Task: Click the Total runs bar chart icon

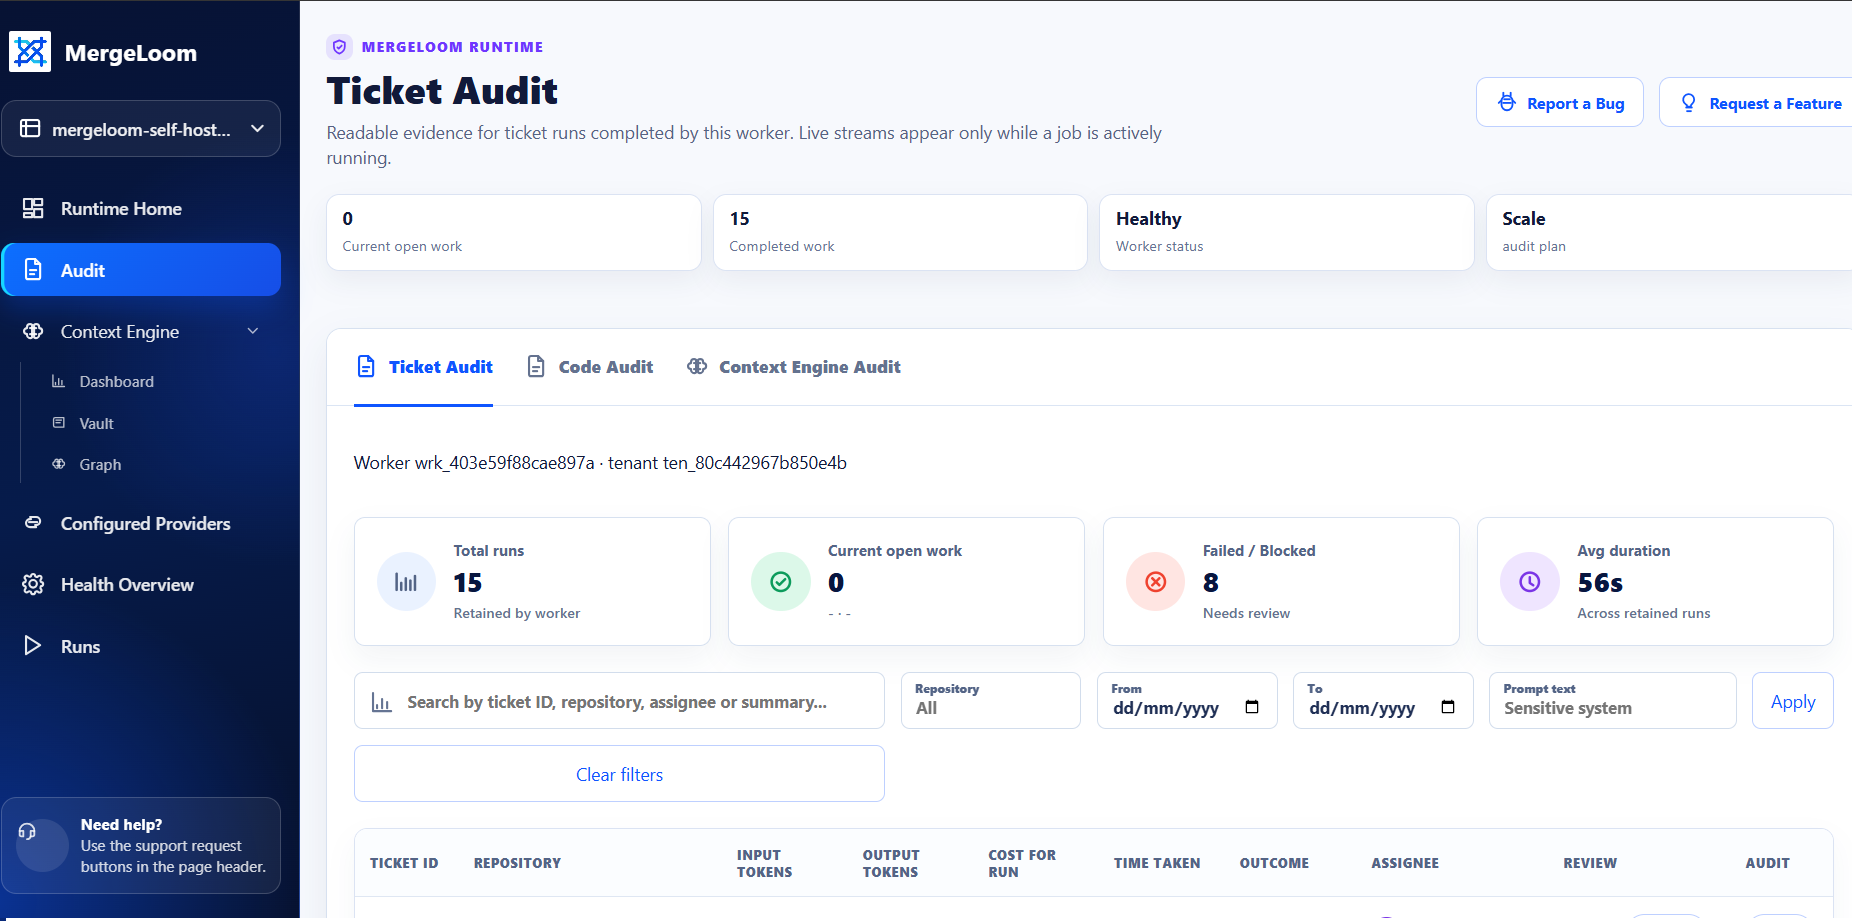Action: 406,582
